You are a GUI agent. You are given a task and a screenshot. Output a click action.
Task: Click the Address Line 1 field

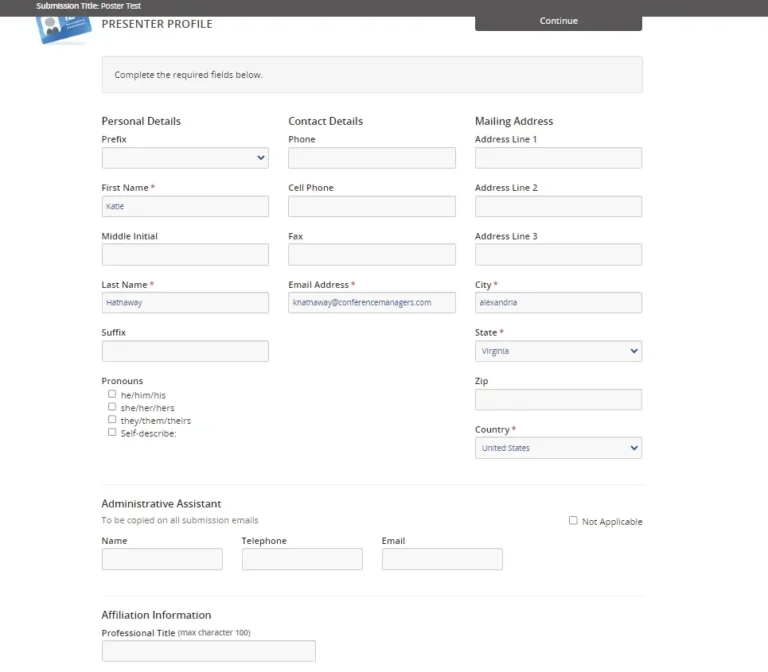pos(558,158)
